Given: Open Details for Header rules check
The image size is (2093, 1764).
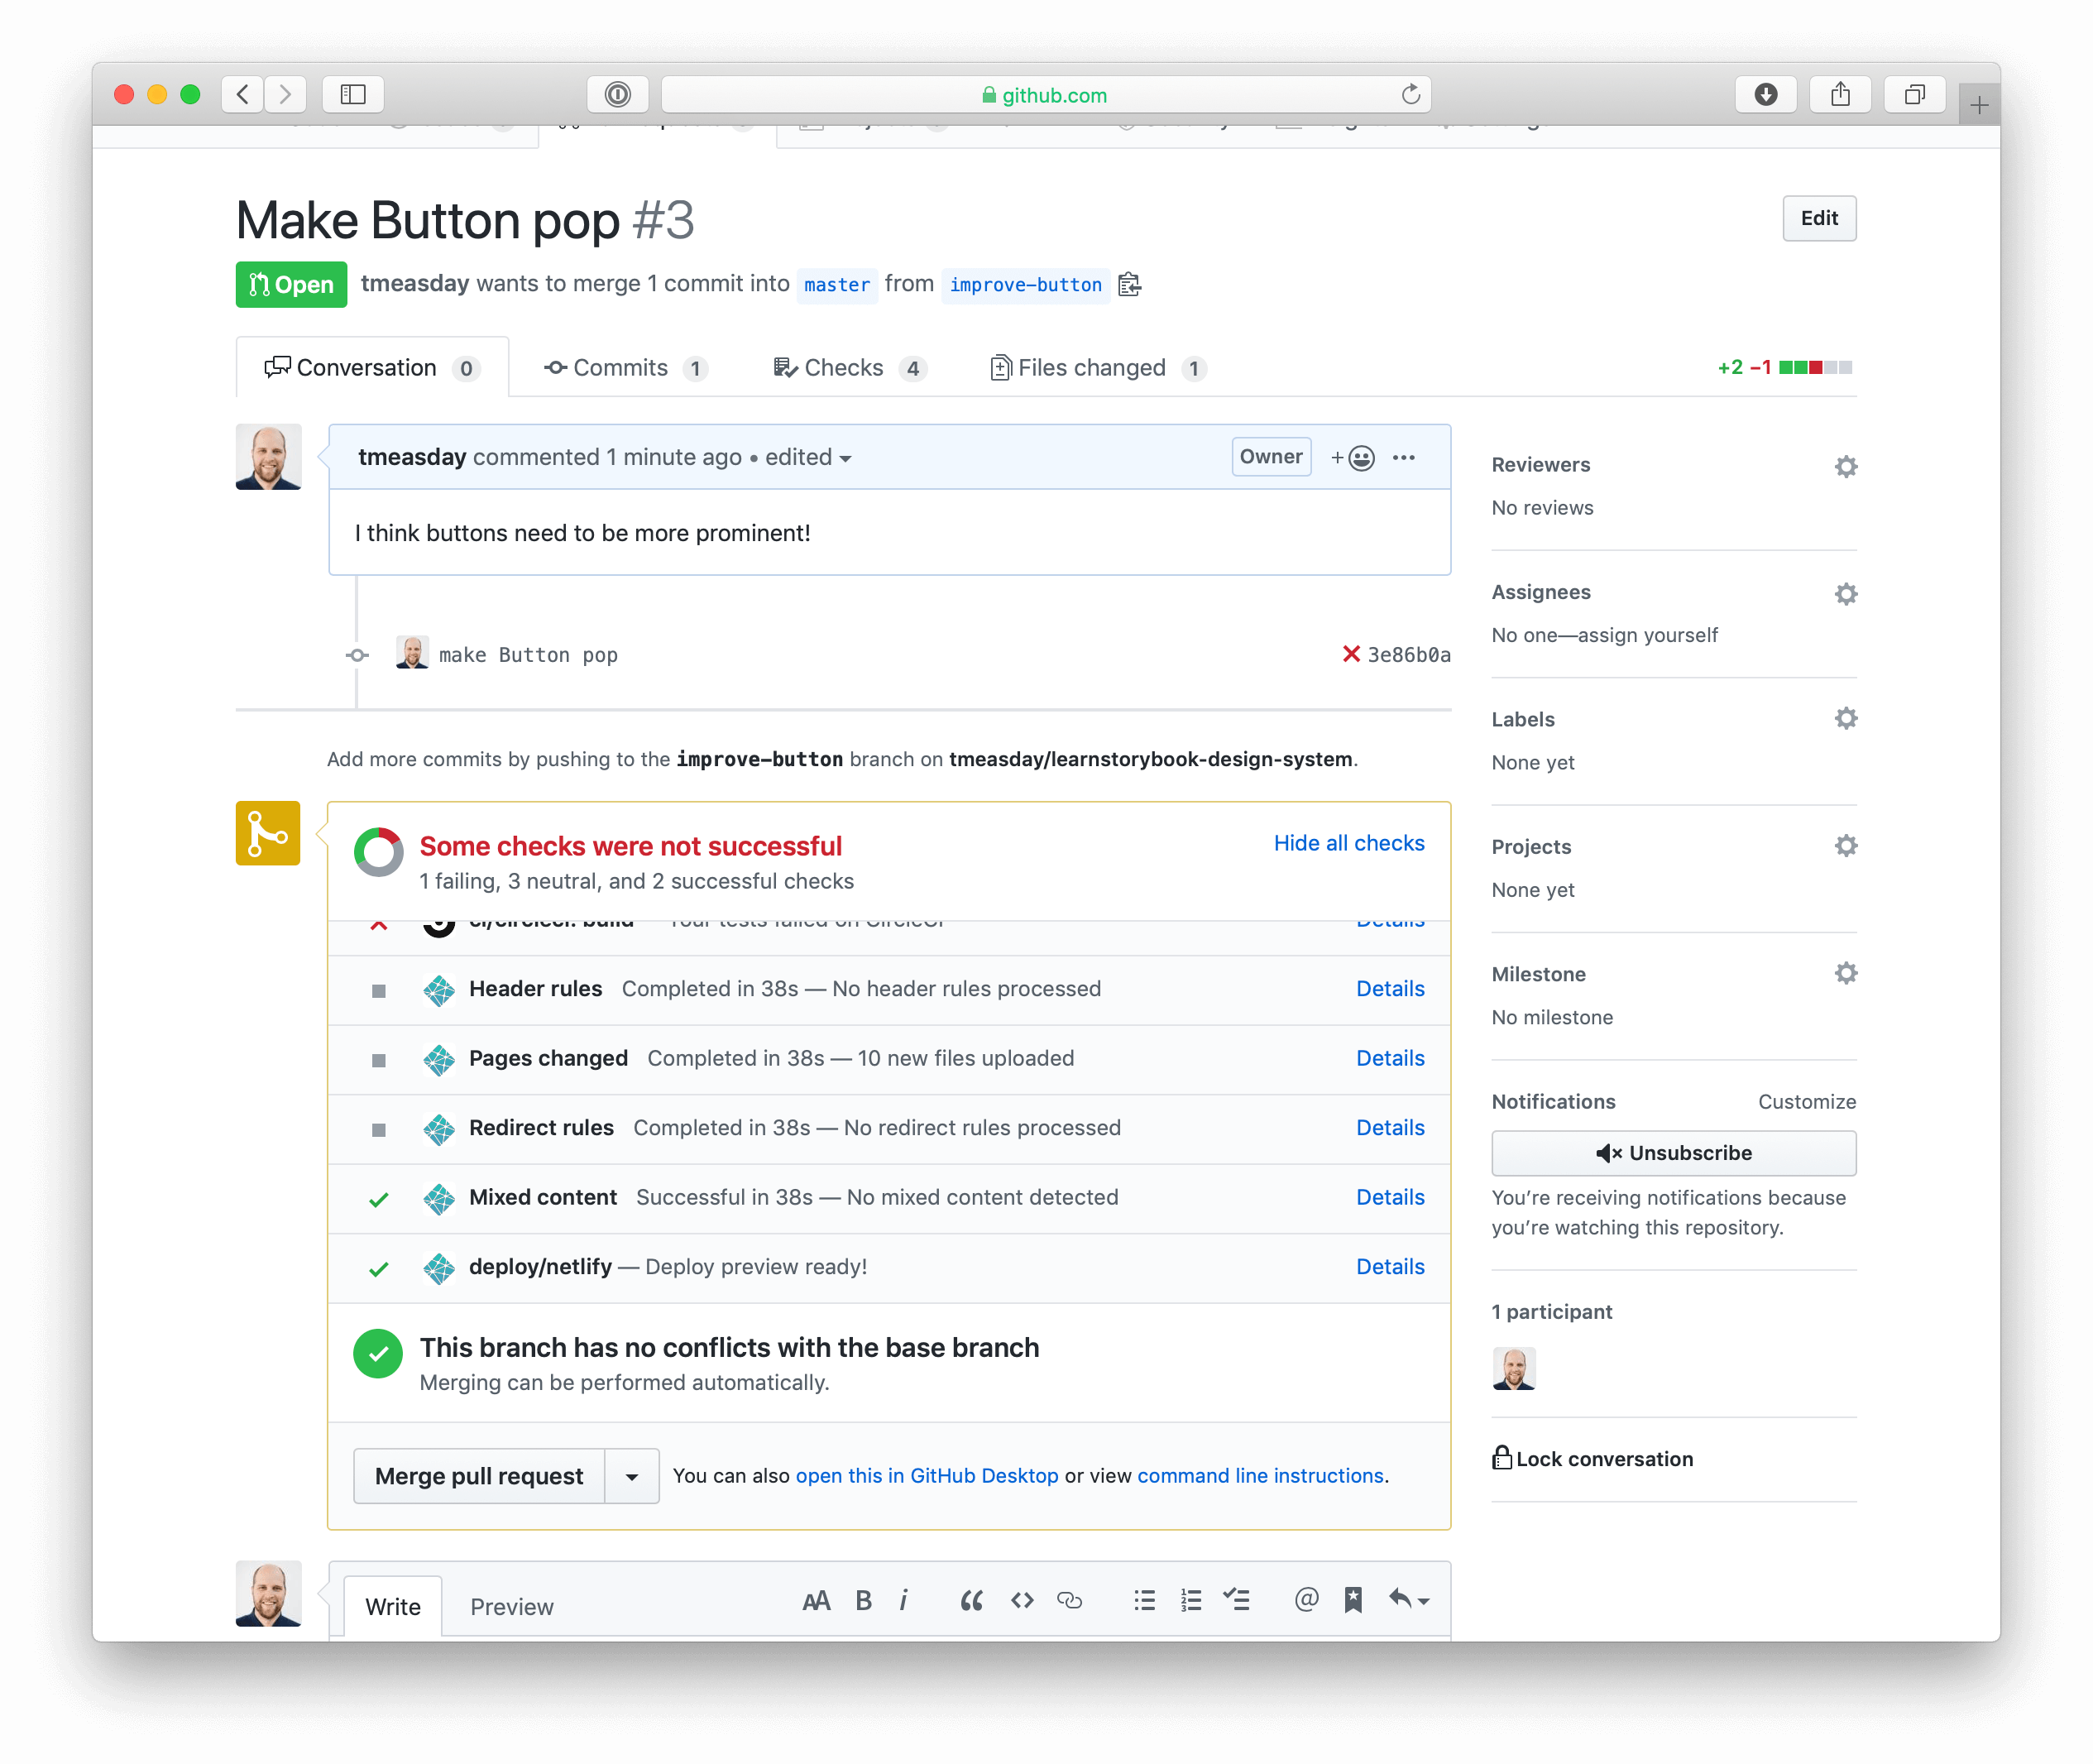Looking at the screenshot, I should click(x=1390, y=989).
